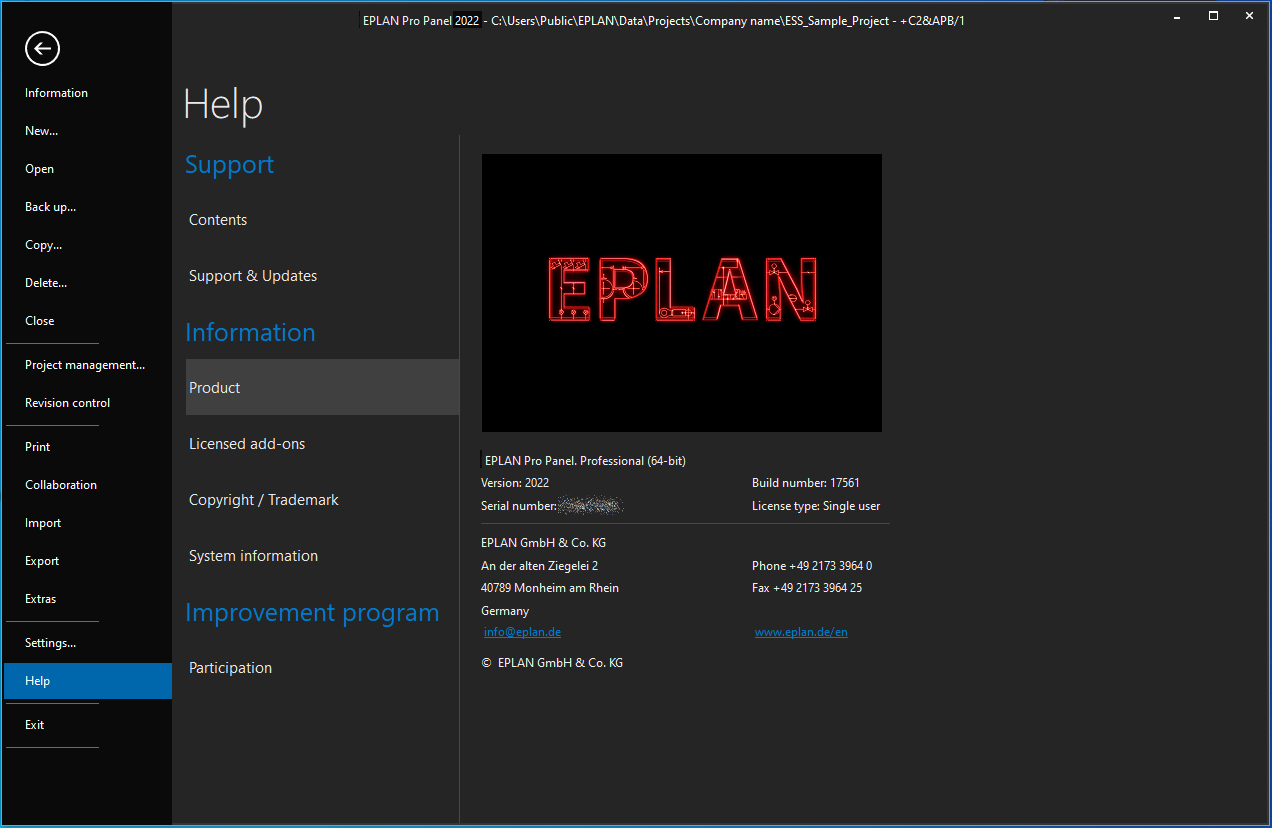Select Open in the left sidebar
This screenshot has width=1272, height=828.
[x=40, y=169]
